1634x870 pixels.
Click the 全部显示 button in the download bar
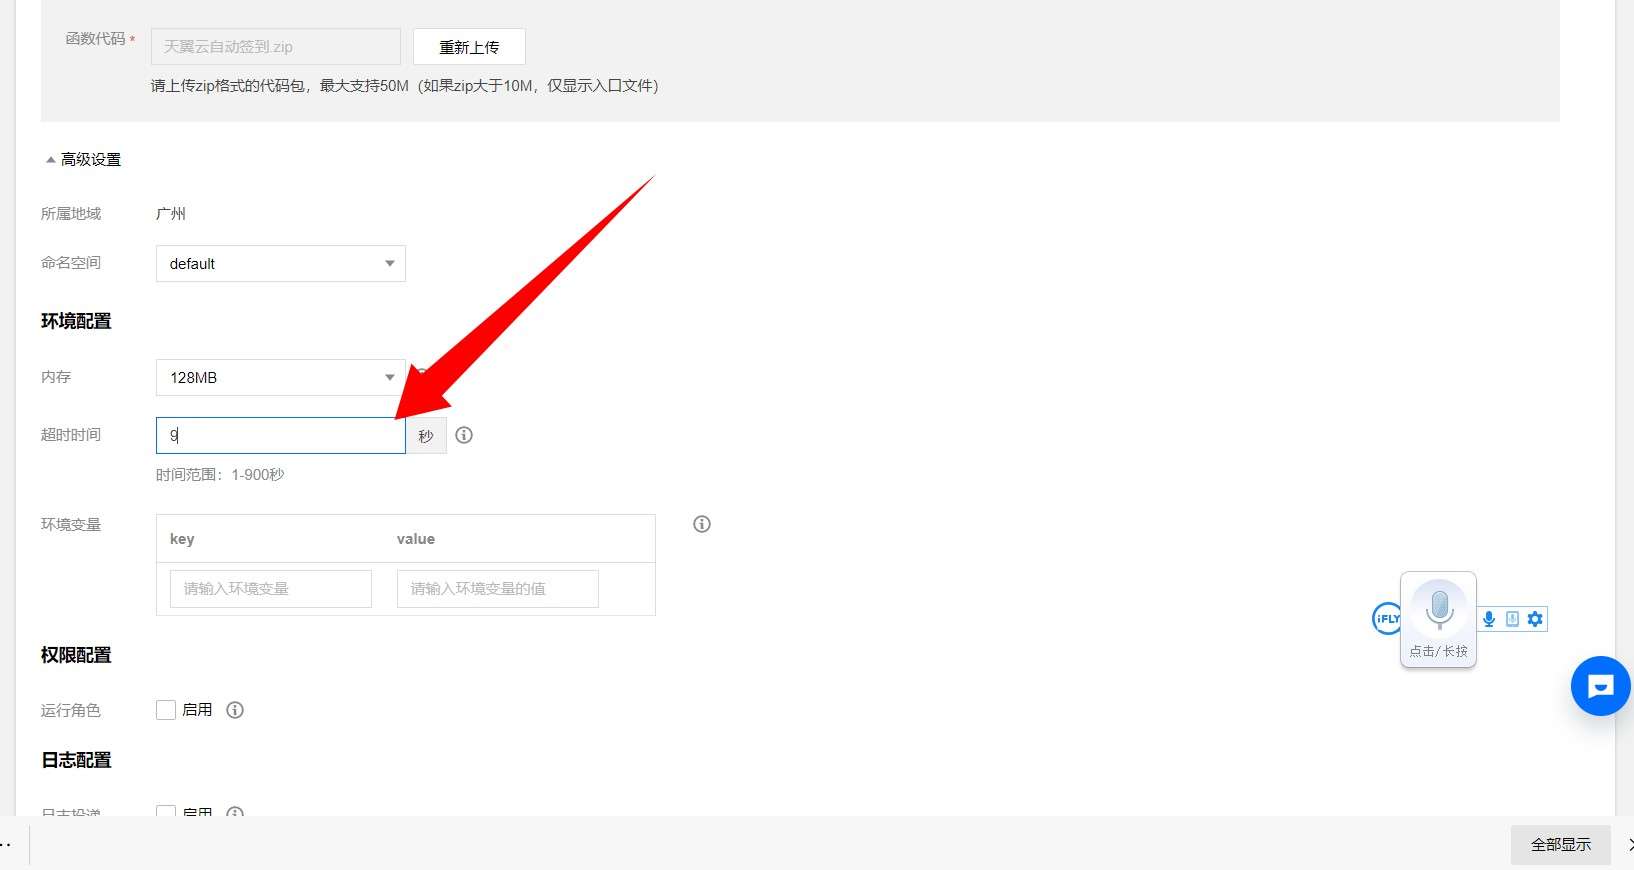tap(1560, 845)
